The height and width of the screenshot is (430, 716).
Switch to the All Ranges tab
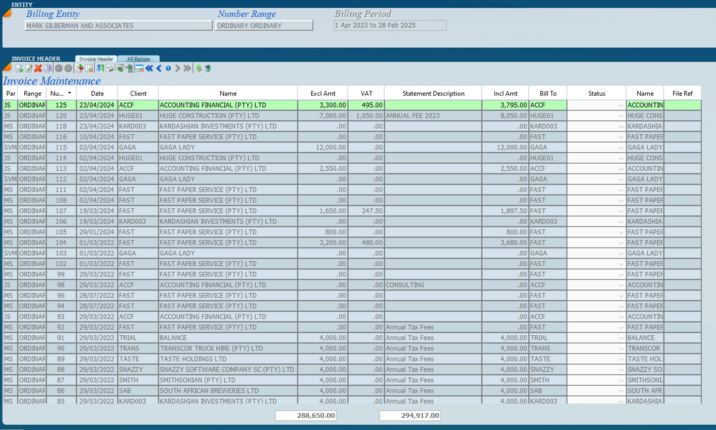pos(139,59)
